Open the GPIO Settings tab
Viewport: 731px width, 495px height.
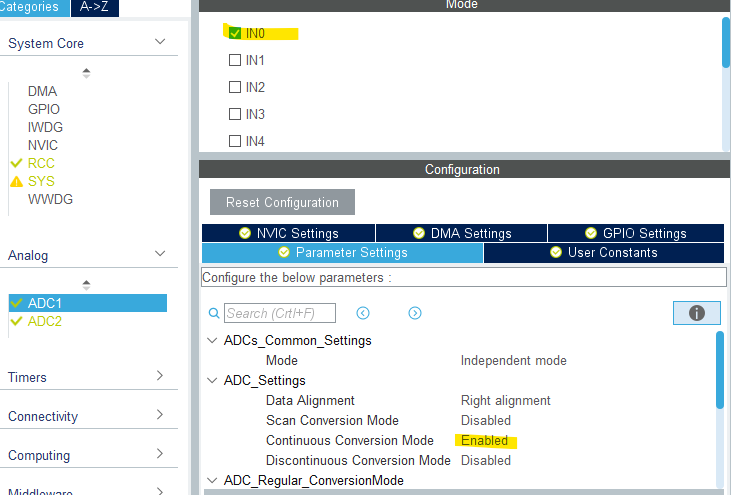(x=636, y=233)
